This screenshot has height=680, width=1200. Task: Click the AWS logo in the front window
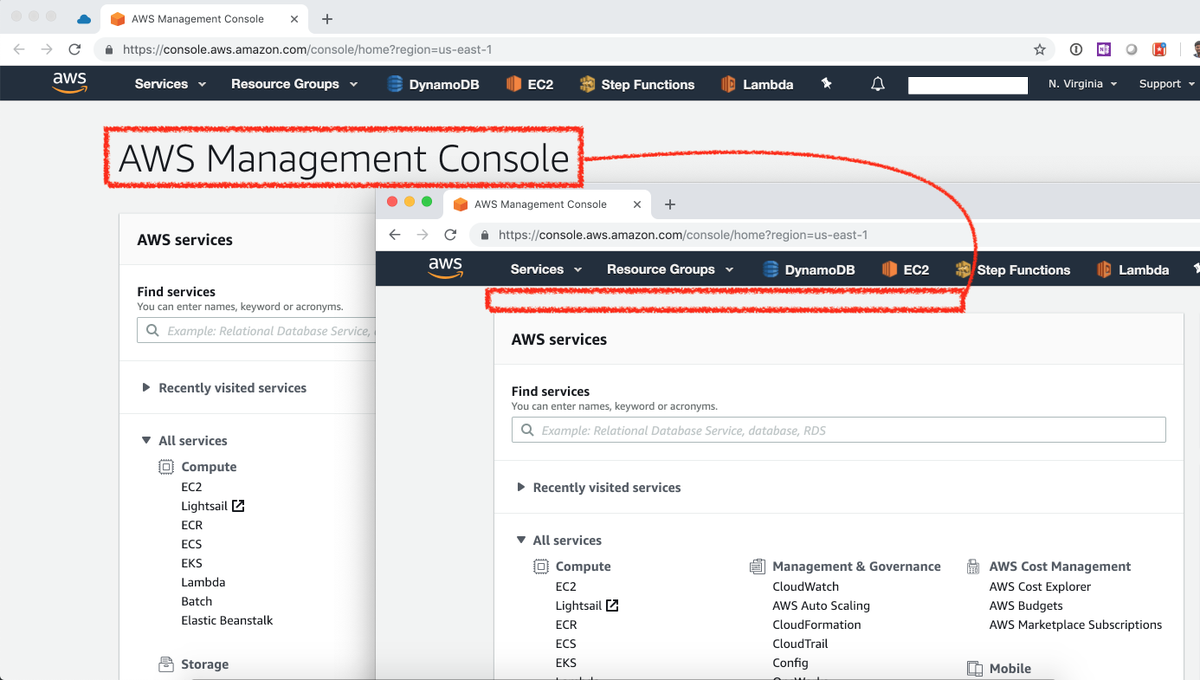445,269
